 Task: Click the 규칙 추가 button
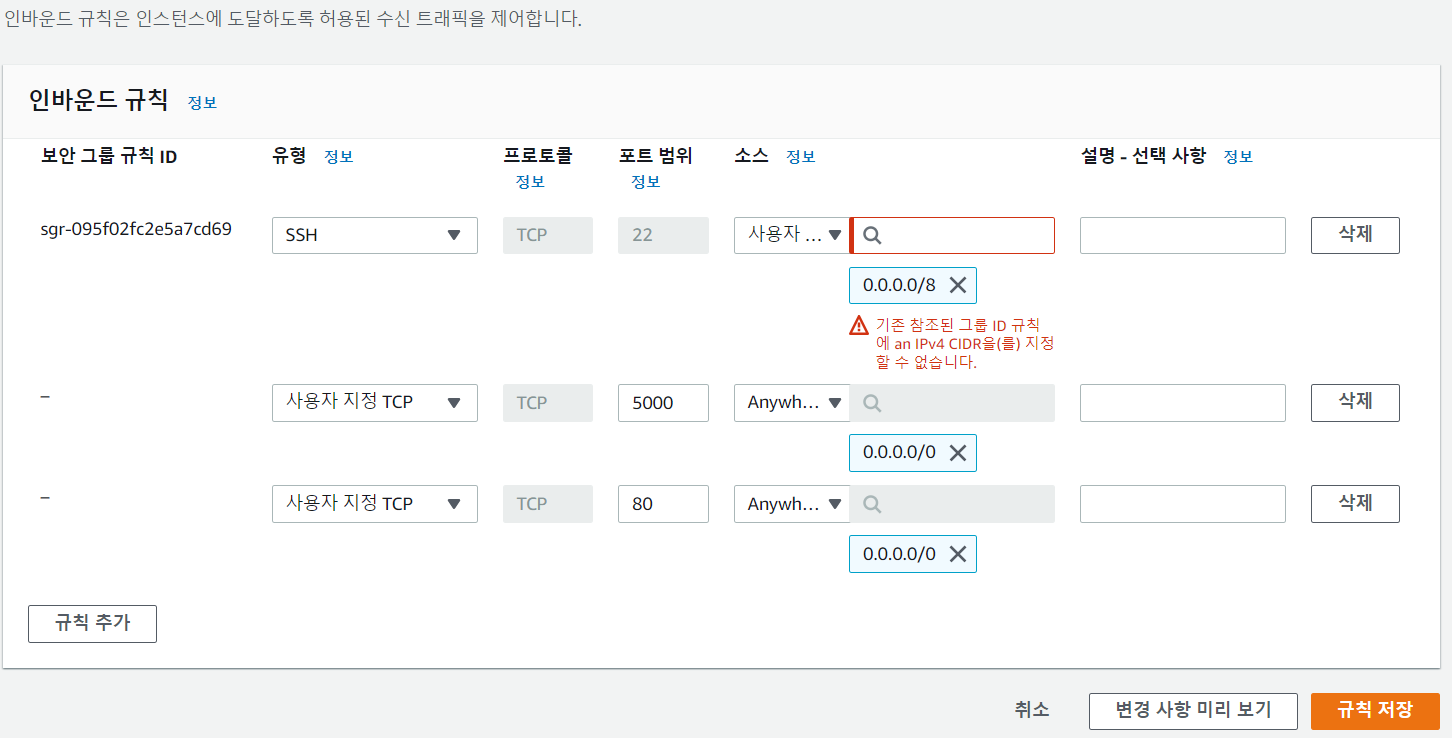point(92,623)
